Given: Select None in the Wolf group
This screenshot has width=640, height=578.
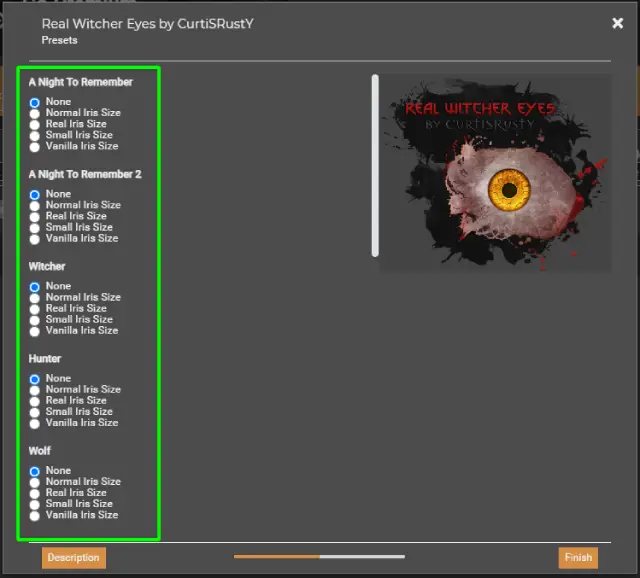Looking at the screenshot, I should tap(35, 471).
